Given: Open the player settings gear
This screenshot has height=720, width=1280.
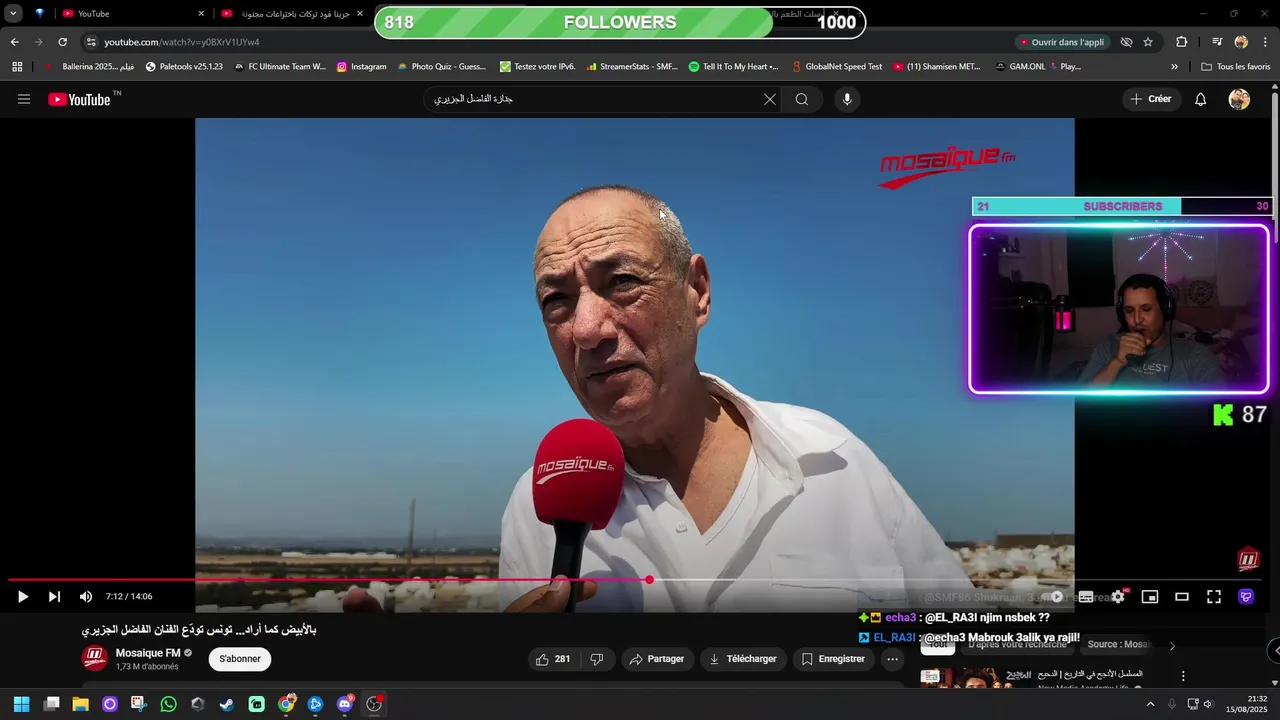Looking at the screenshot, I should [1118, 597].
